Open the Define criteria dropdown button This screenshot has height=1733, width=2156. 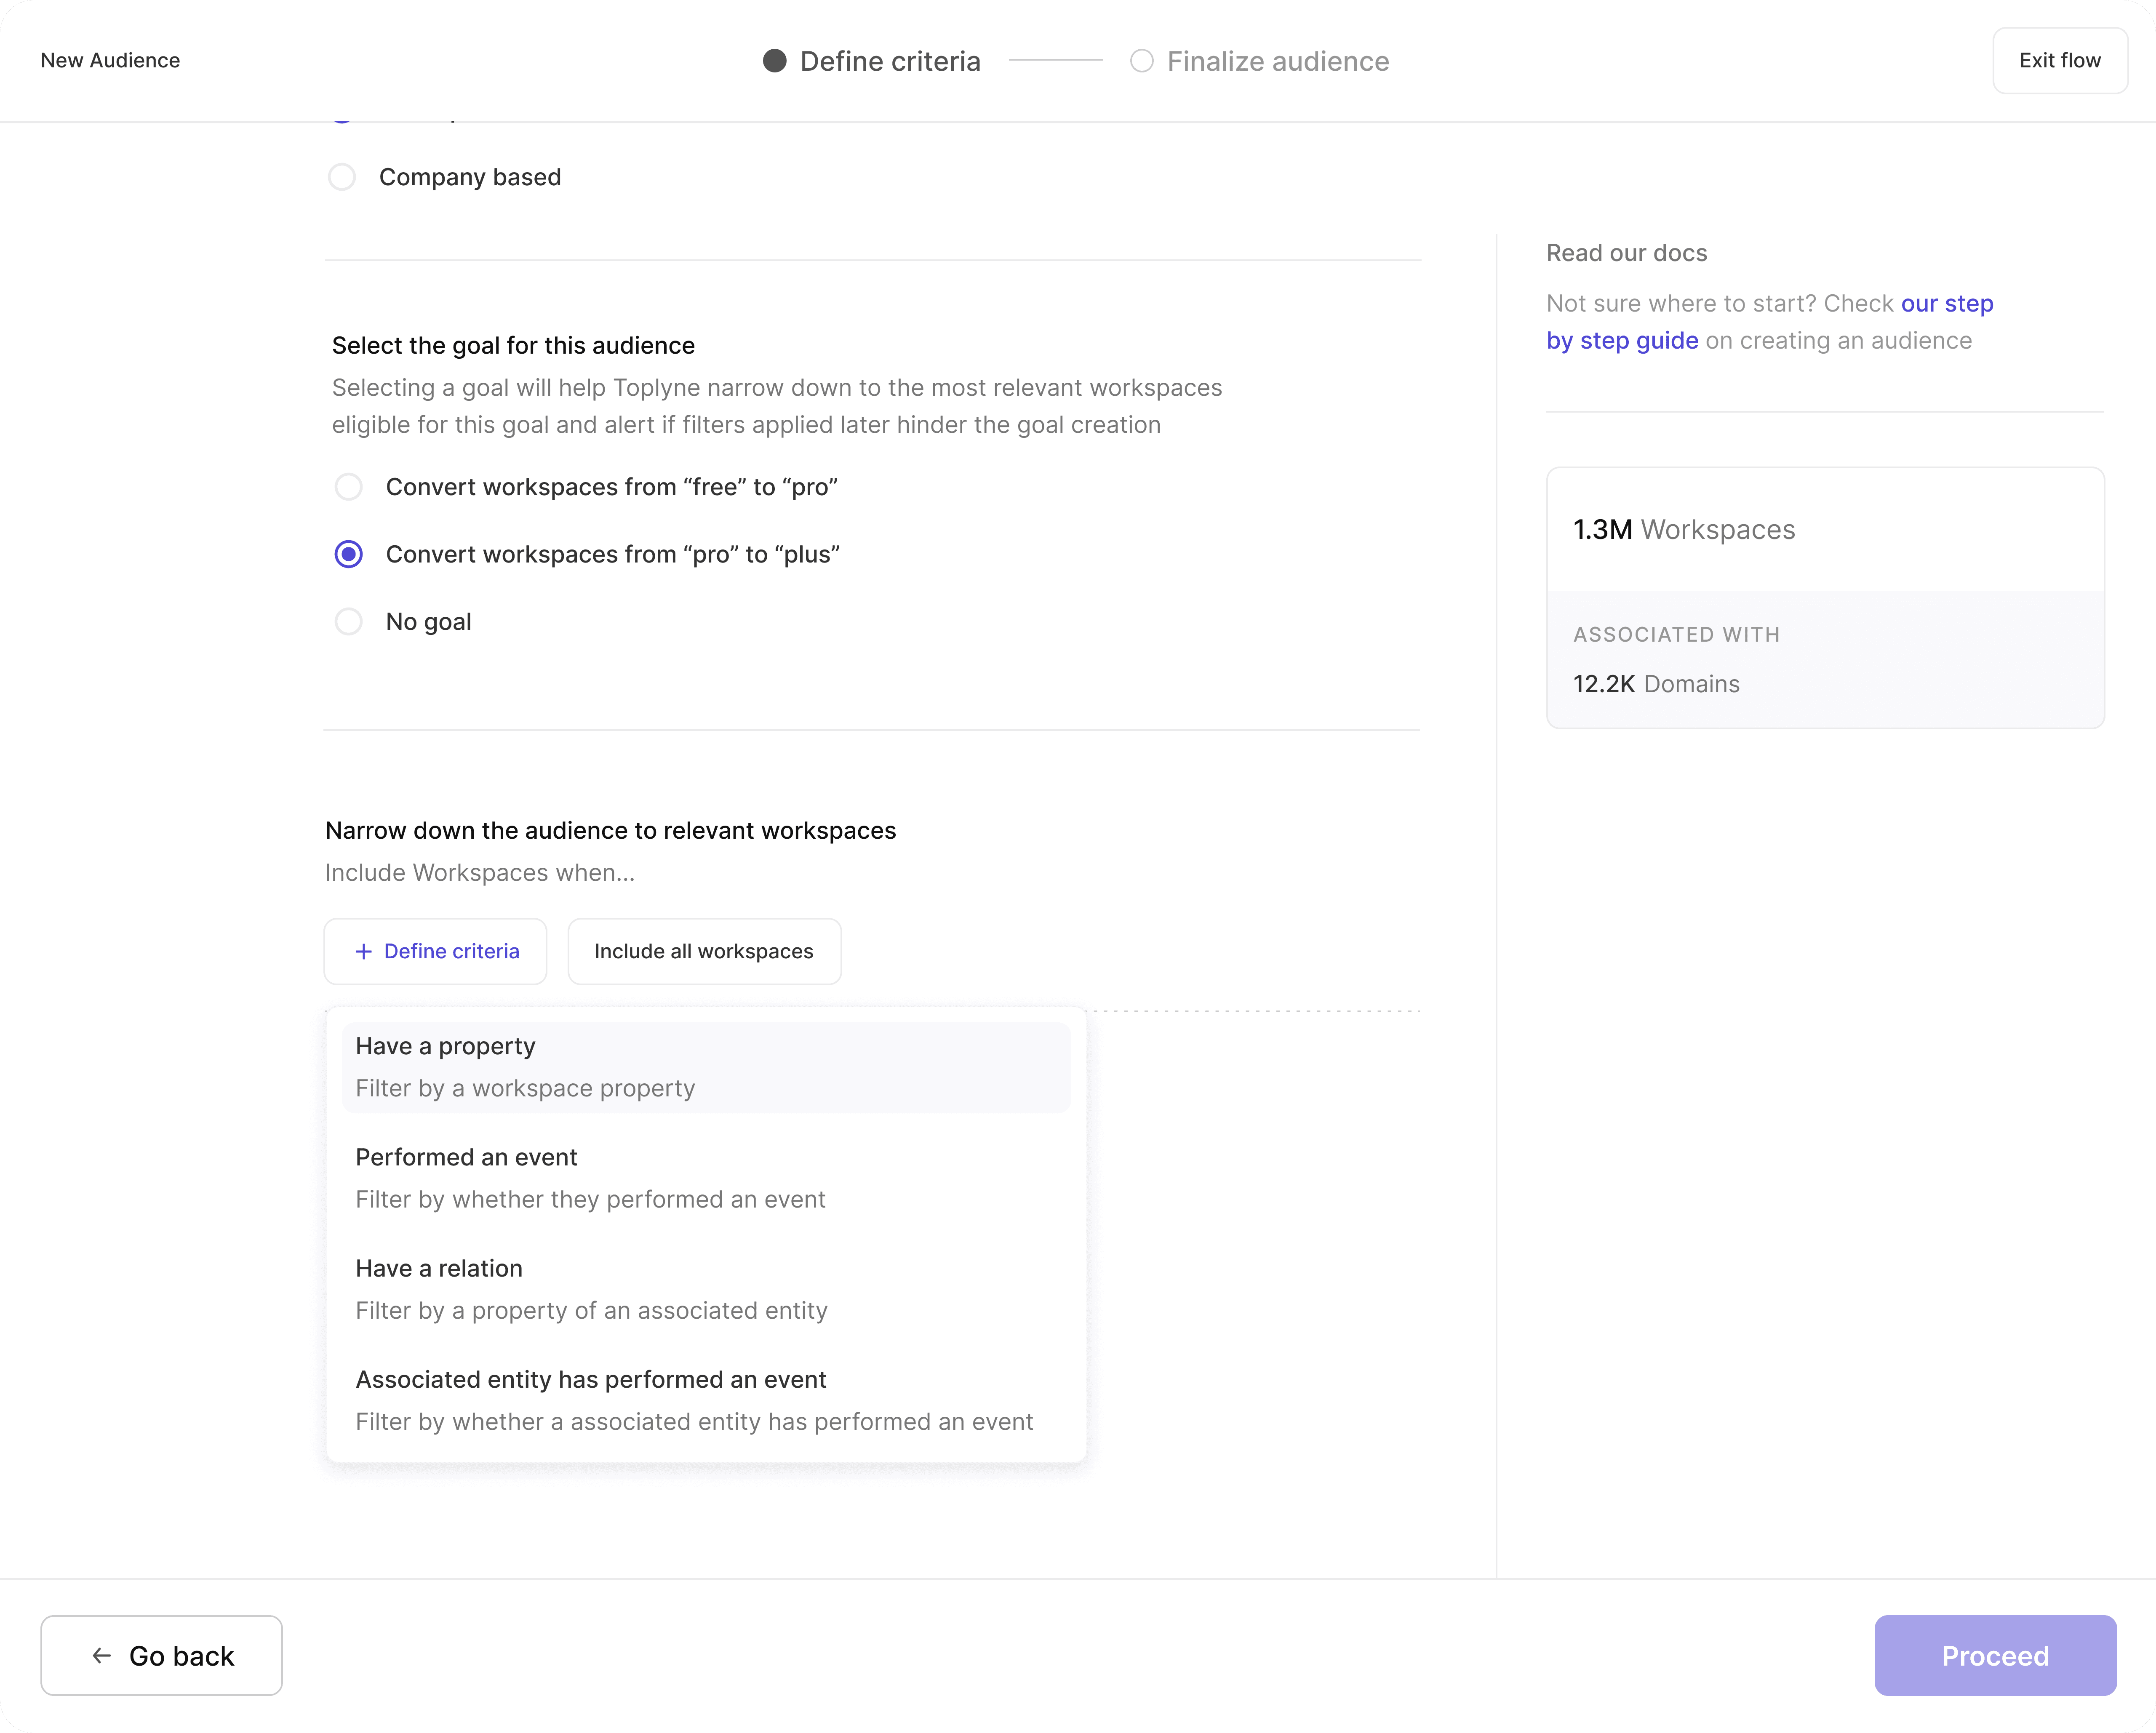[436, 951]
